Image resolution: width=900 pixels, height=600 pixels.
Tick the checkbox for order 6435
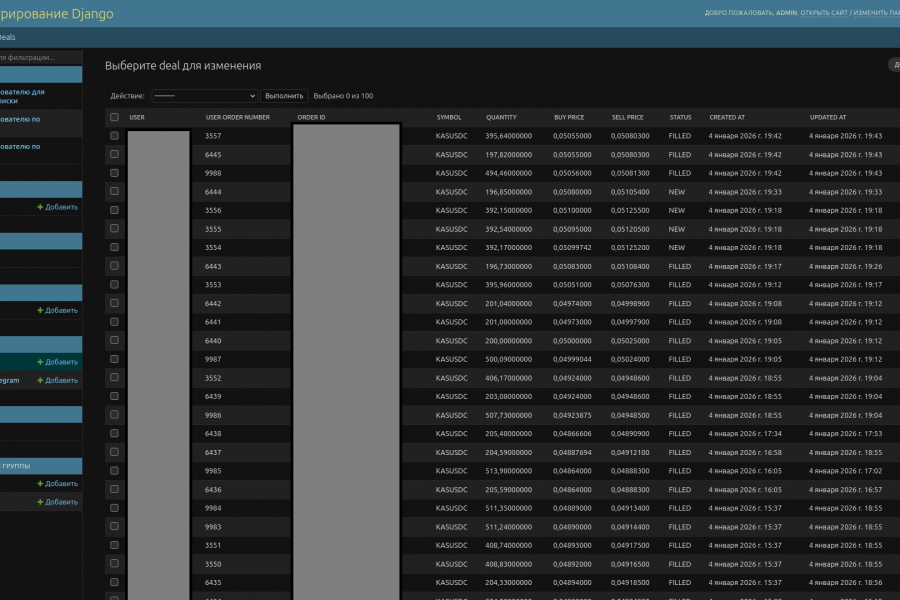click(x=114, y=582)
